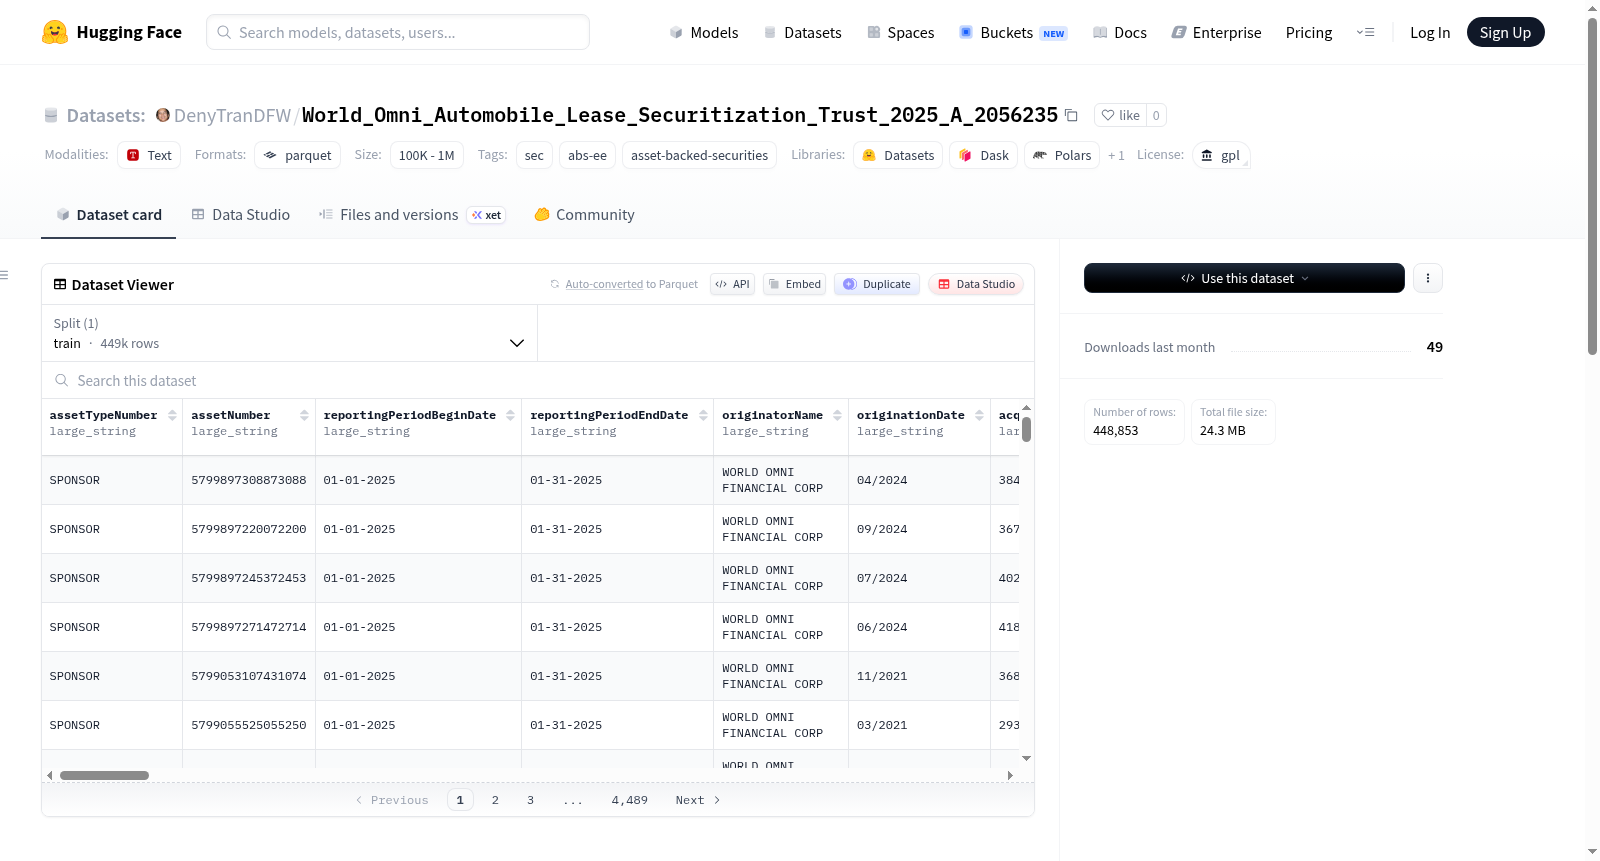1600x861 pixels.
Task: Open the Embed viewer button
Action: (x=795, y=284)
